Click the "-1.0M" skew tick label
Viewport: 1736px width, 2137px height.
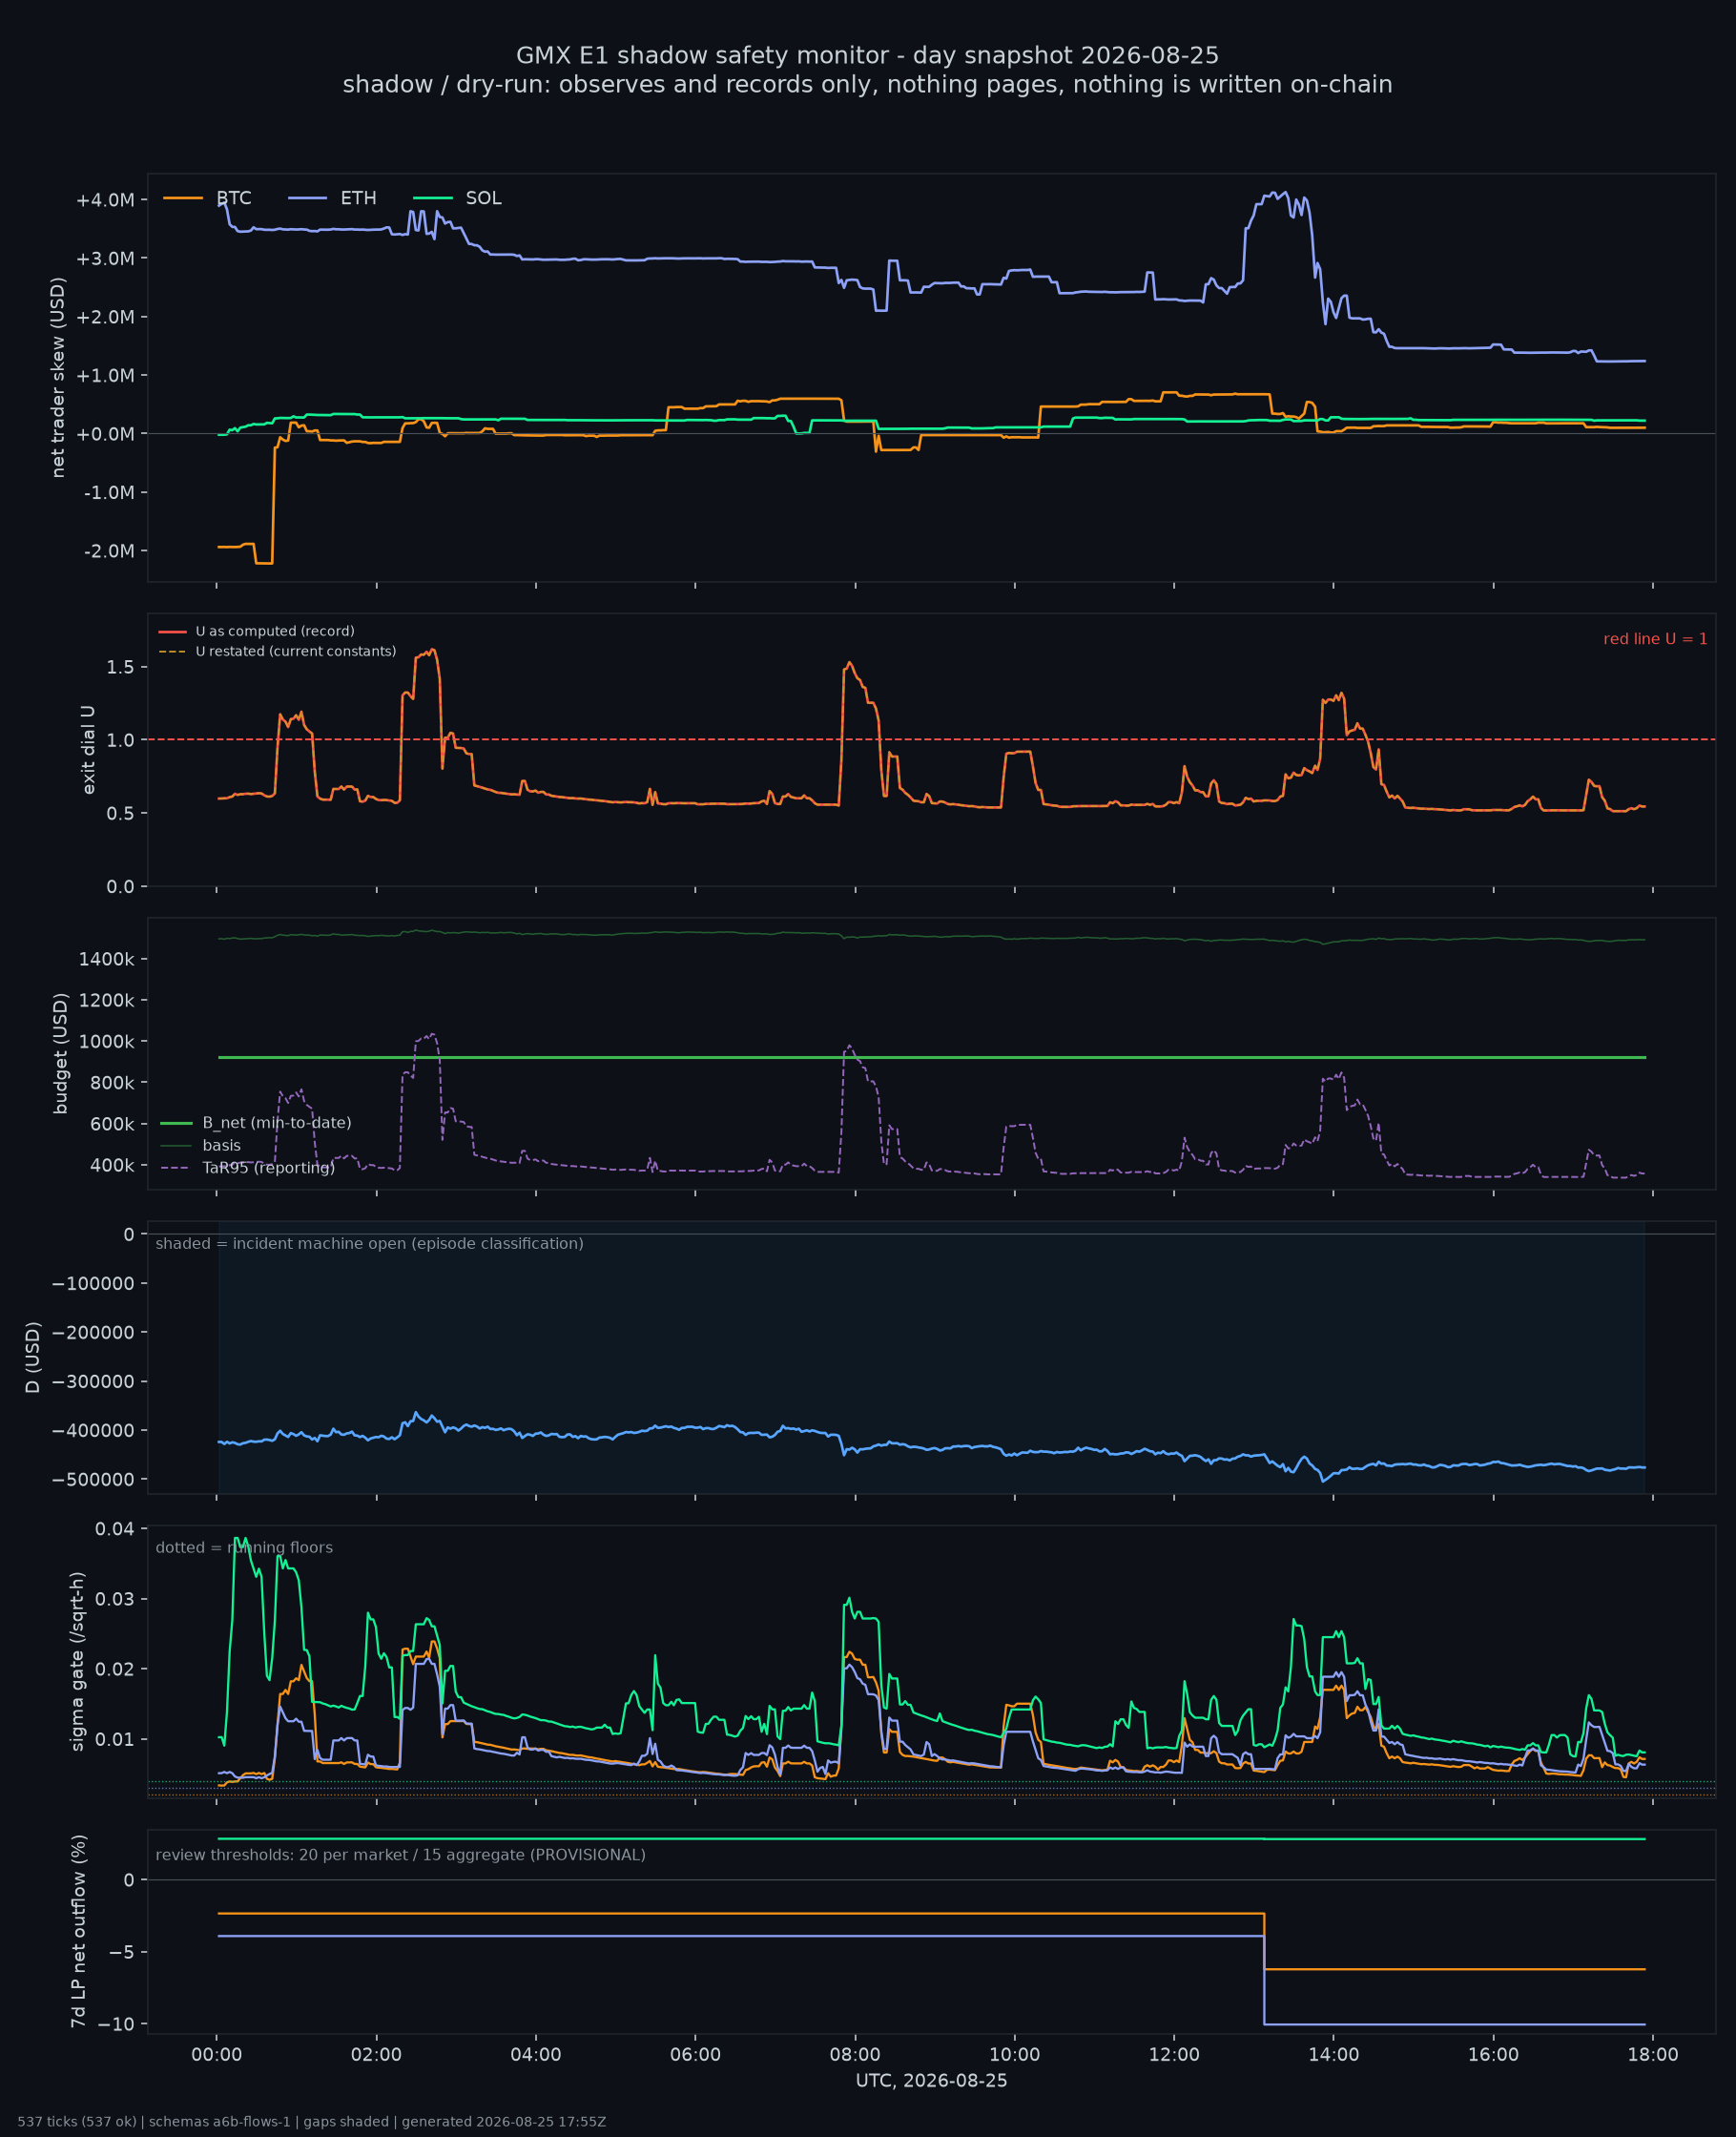[108, 493]
